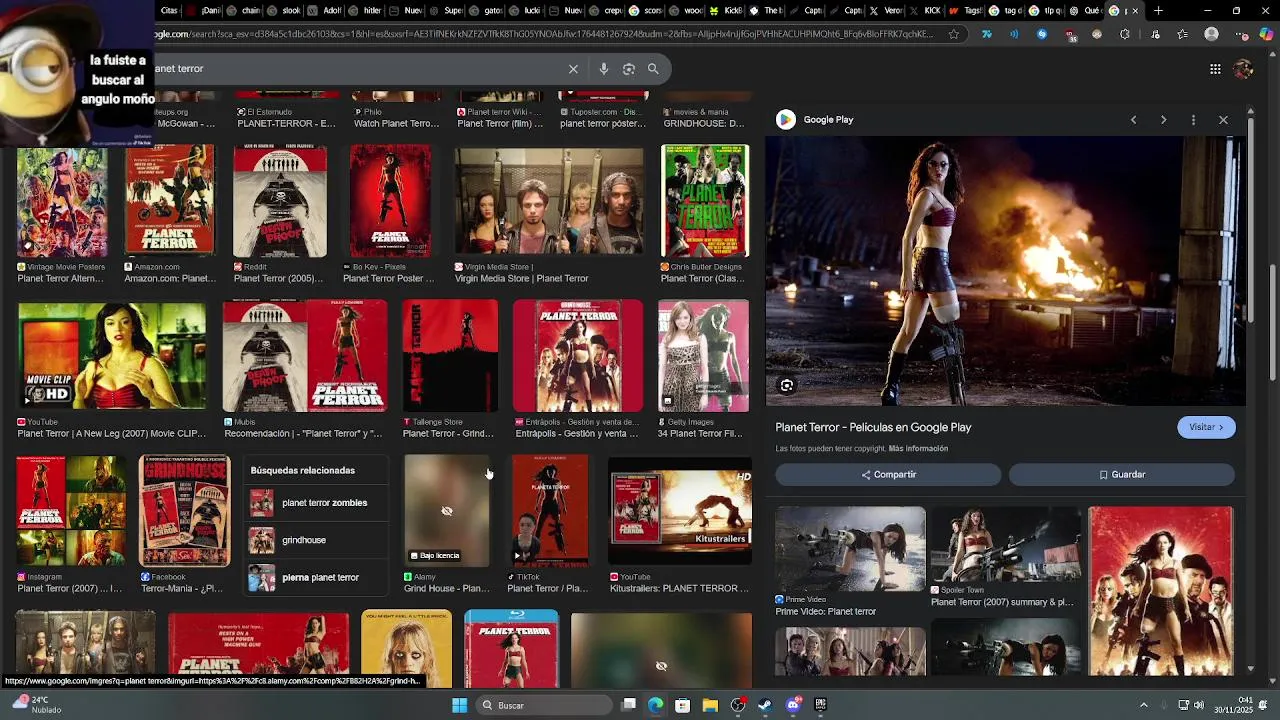Open the YouTube 'A New Leg' movie clip thumbnail
The width and height of the screenshot is (1280, 720).
(112, 356)
